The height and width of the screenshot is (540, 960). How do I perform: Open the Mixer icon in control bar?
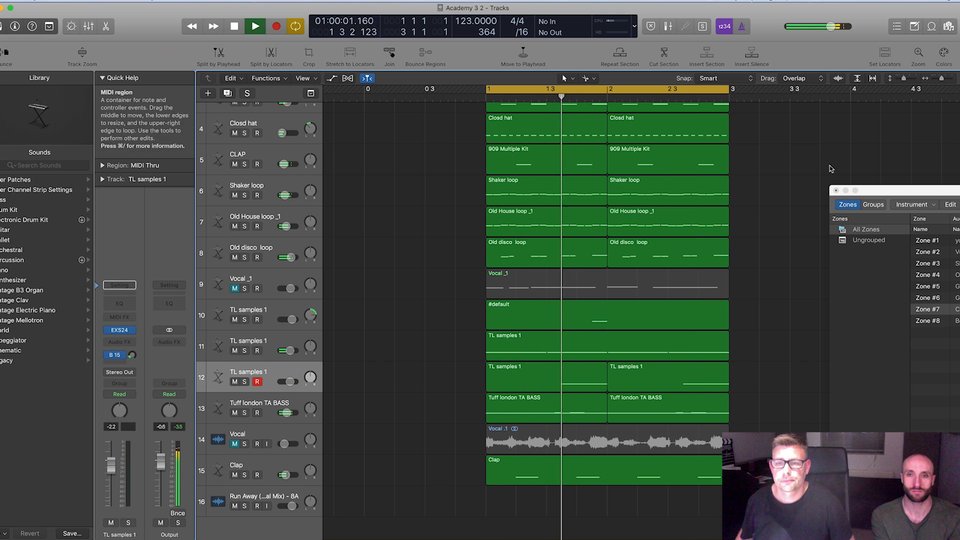click(89, 26)
